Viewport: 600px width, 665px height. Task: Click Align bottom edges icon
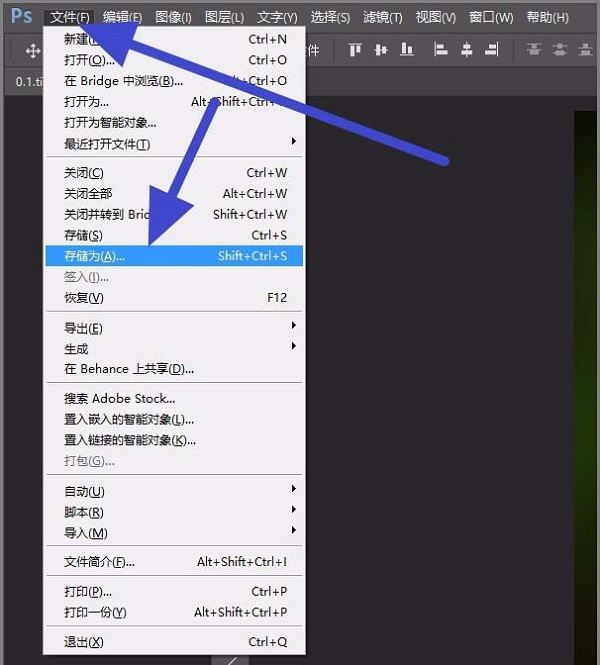coord(406,50)
